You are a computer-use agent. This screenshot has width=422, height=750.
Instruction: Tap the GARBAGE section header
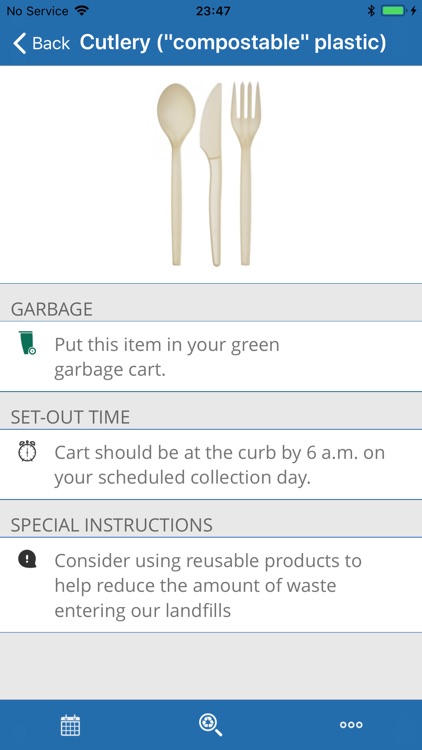(x=211, y=309)
